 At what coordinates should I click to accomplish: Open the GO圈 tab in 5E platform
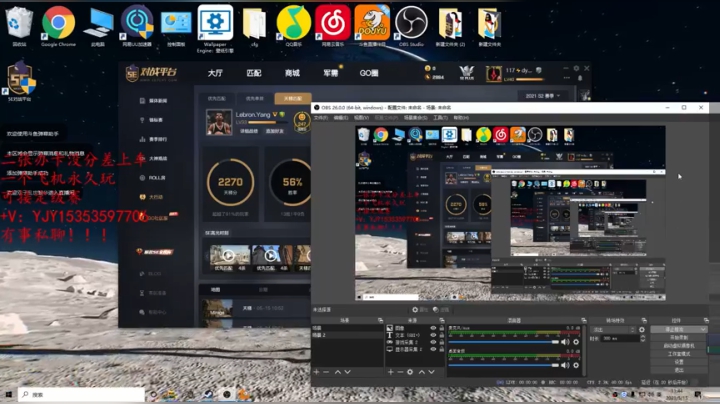(369, 73)
